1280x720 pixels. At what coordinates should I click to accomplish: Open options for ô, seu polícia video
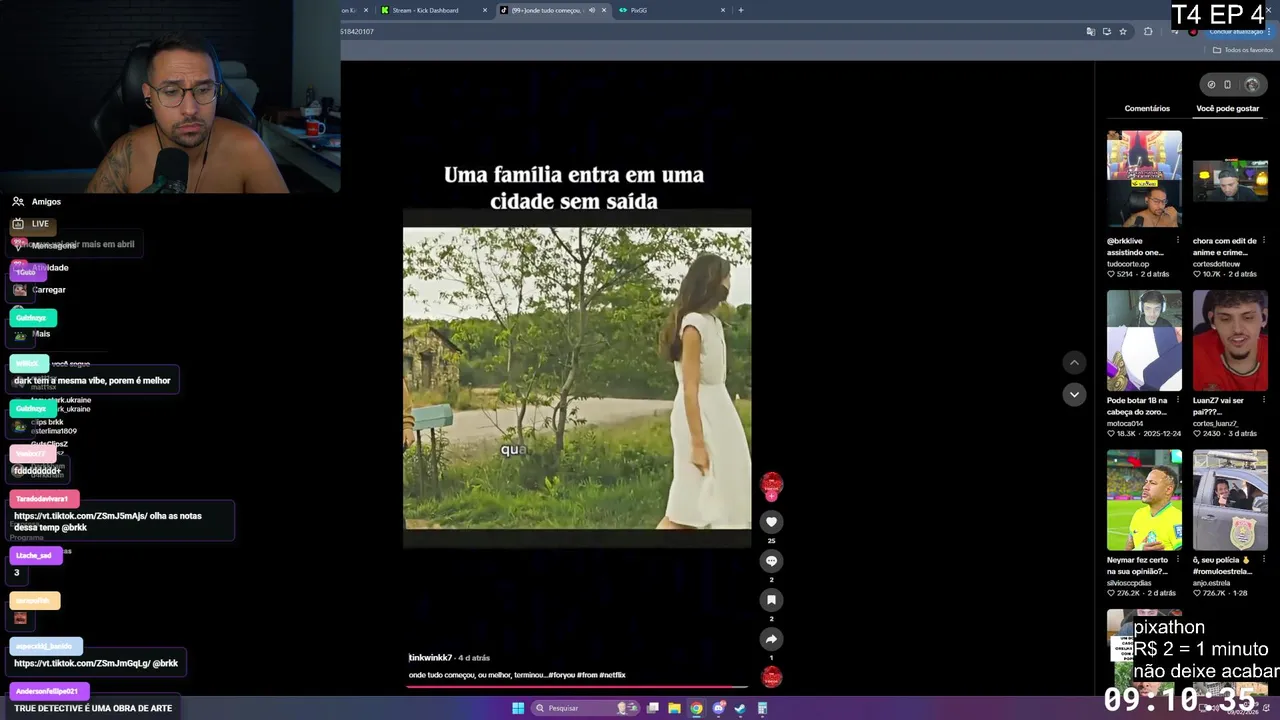click(1264, 560)
